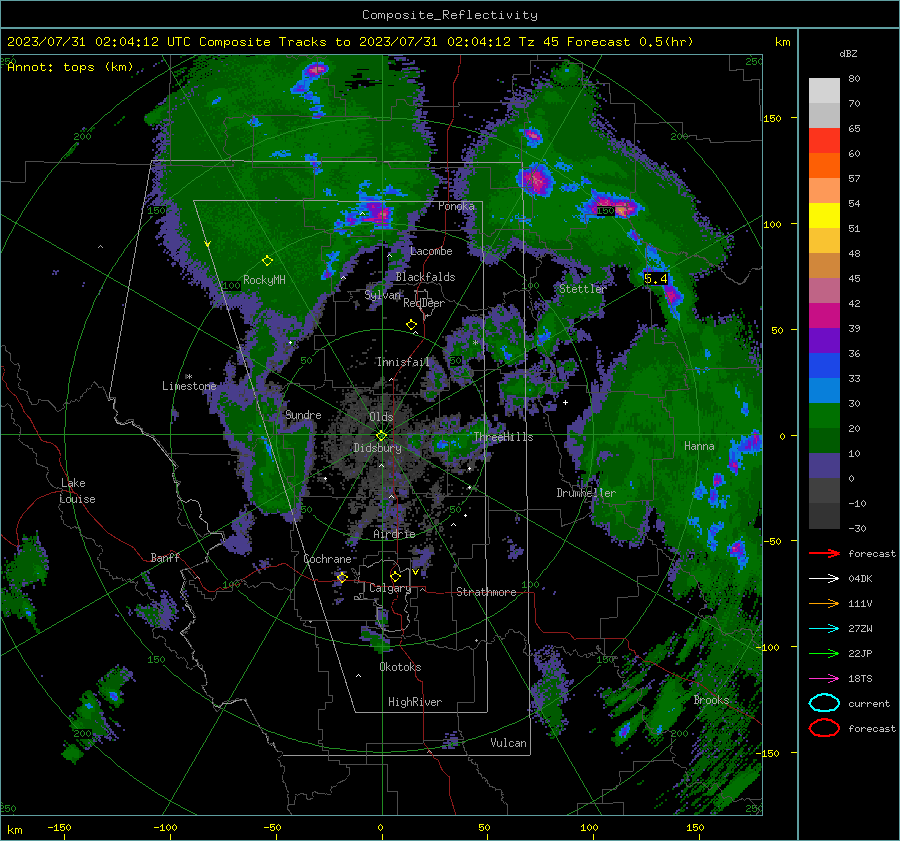Click the Calgary city label
Viewport: 900px width, 841px height.
tap(390, 588)
